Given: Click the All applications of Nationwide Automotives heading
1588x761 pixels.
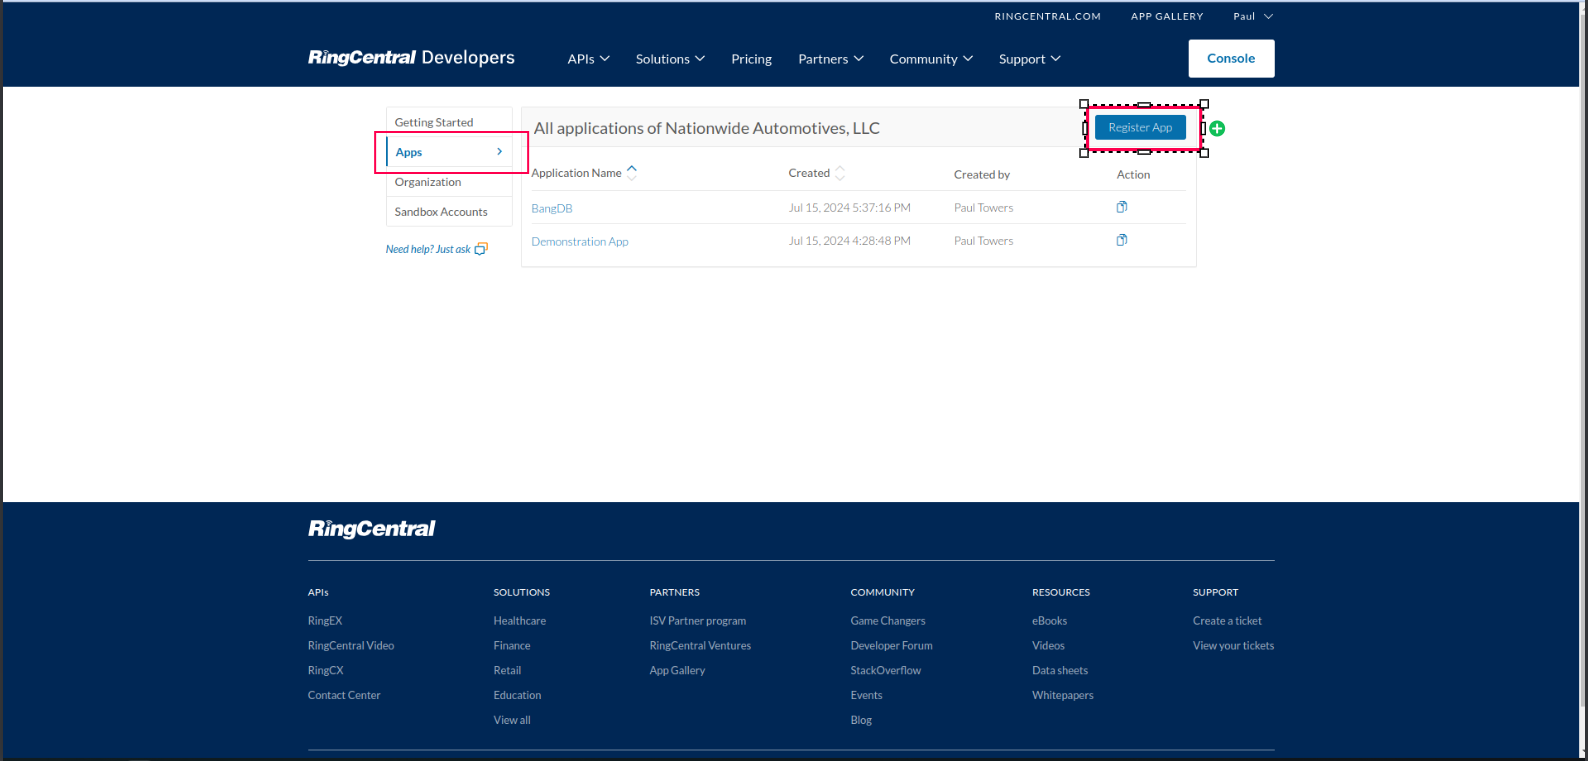Looking at the screenshot, I should pos(707,128).
